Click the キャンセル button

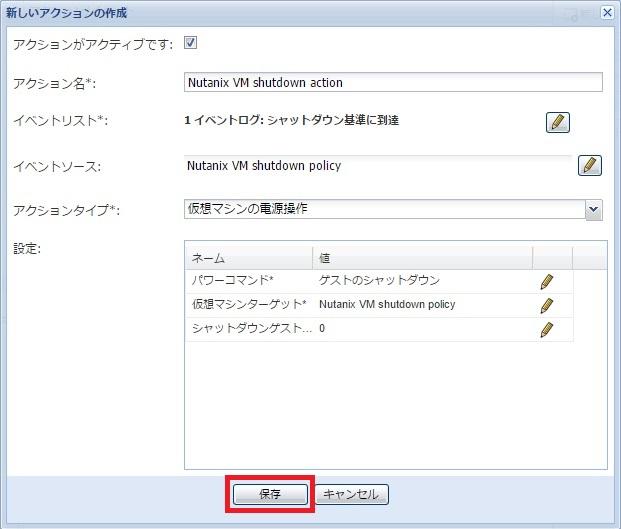click(351, 494)
